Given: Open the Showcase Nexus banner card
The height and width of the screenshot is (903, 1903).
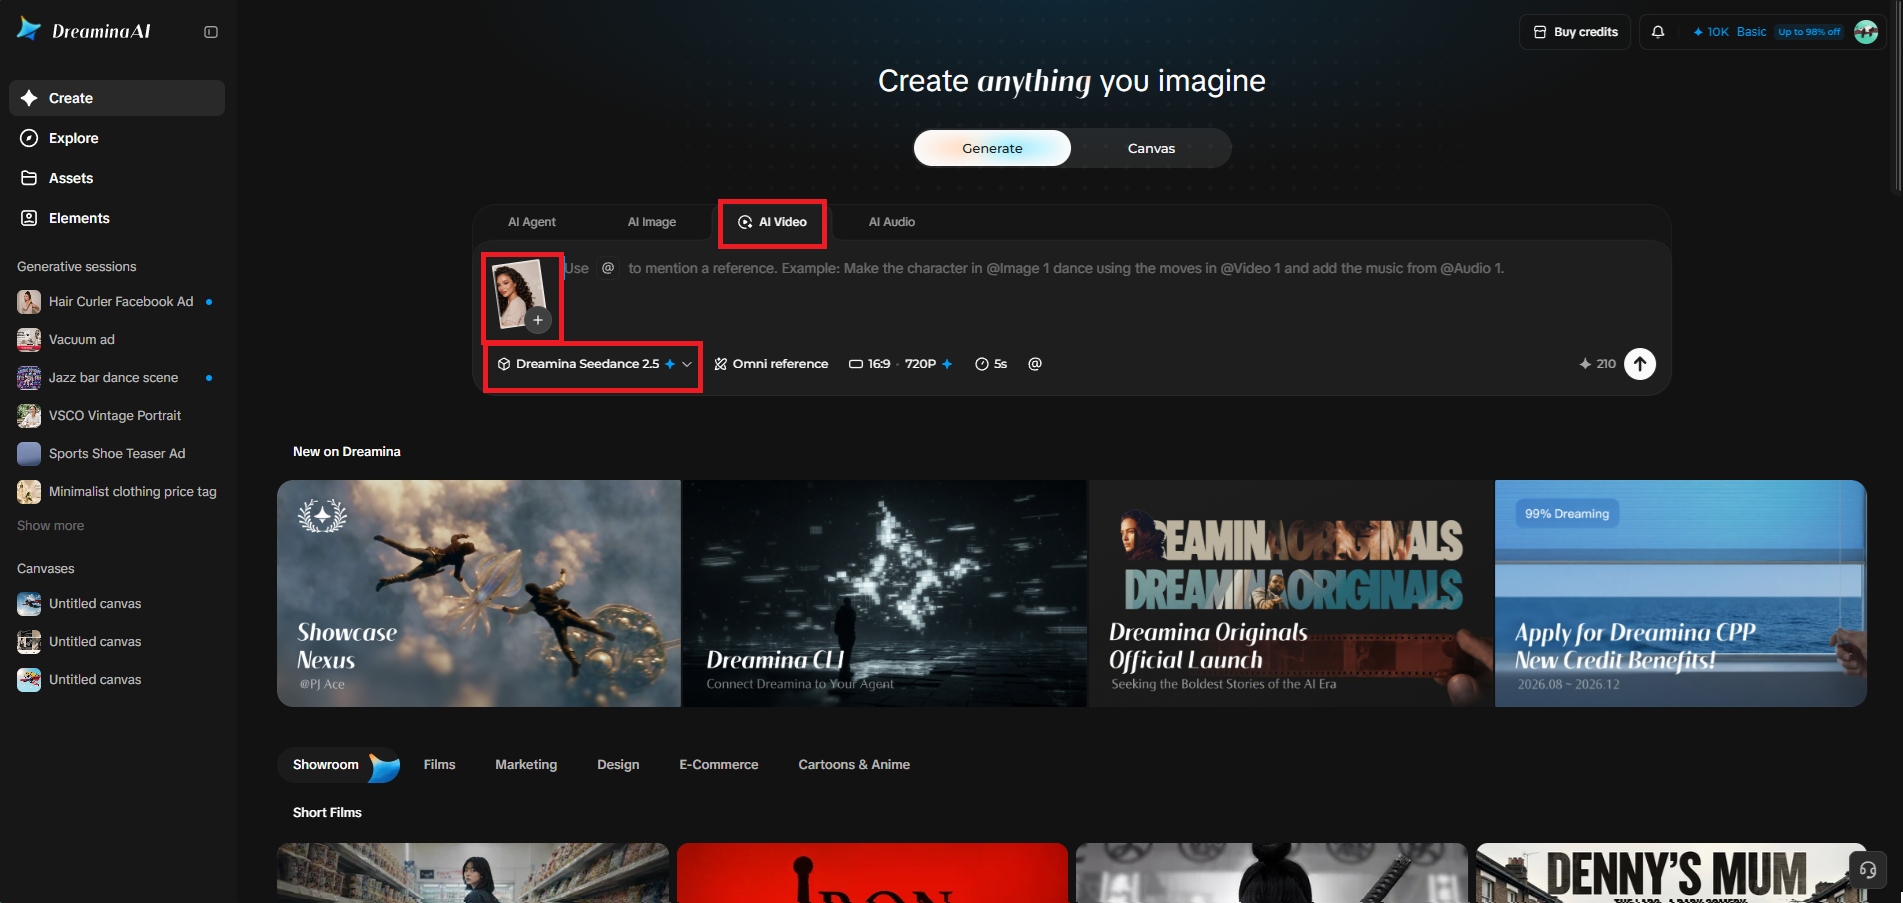Looking at the screenshot, I should click(x=479, y=593).
